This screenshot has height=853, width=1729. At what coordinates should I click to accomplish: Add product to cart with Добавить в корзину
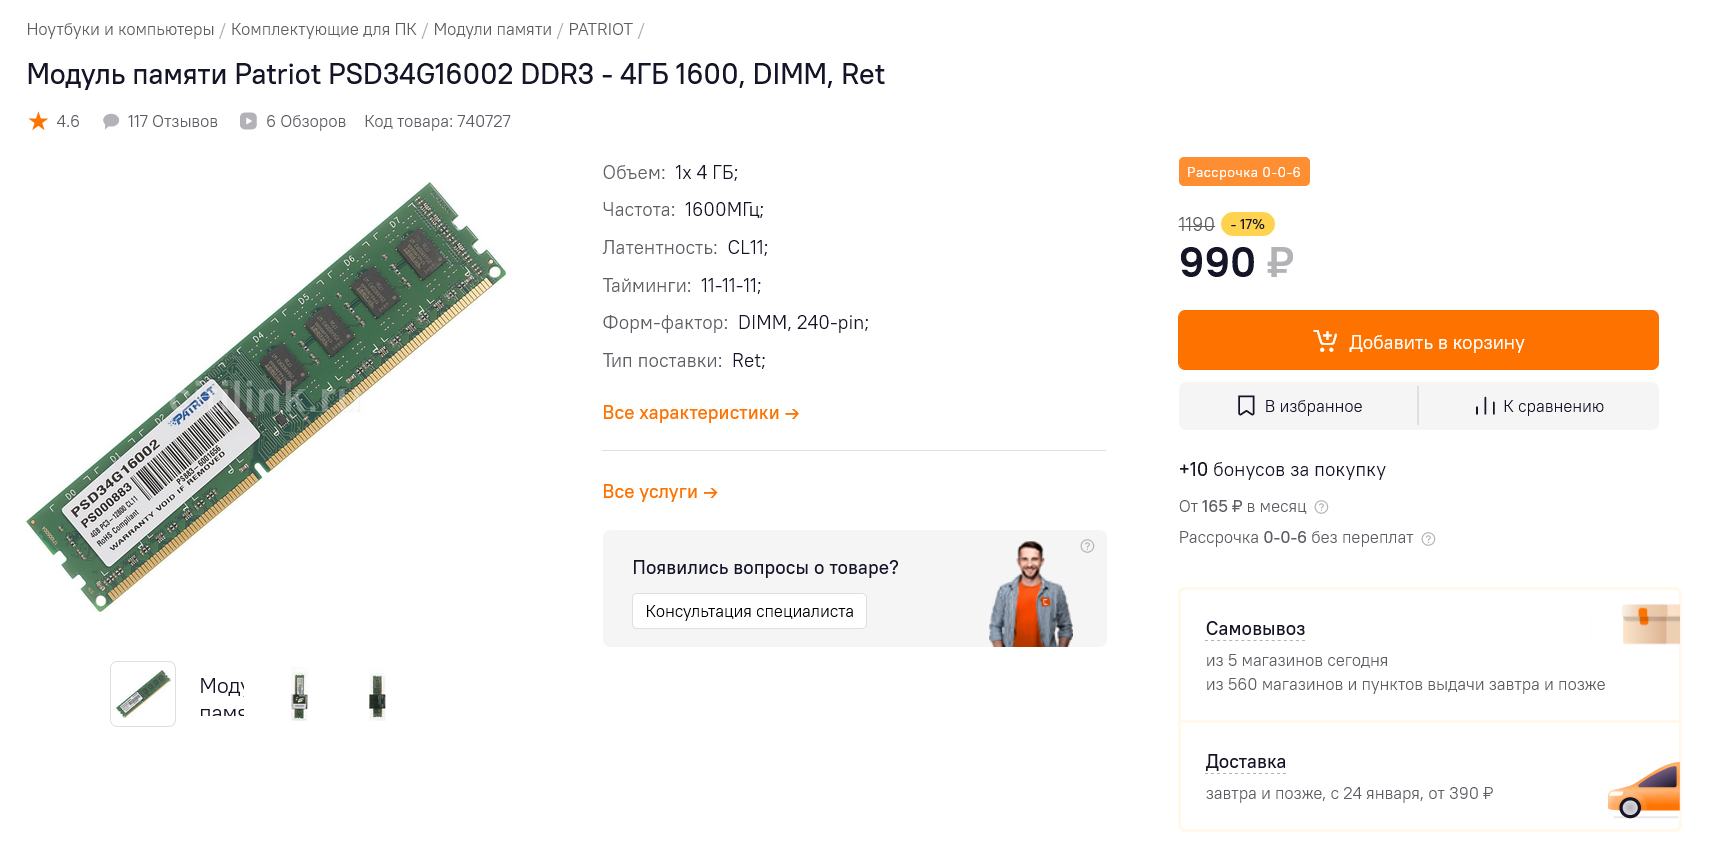(1417, 341)
